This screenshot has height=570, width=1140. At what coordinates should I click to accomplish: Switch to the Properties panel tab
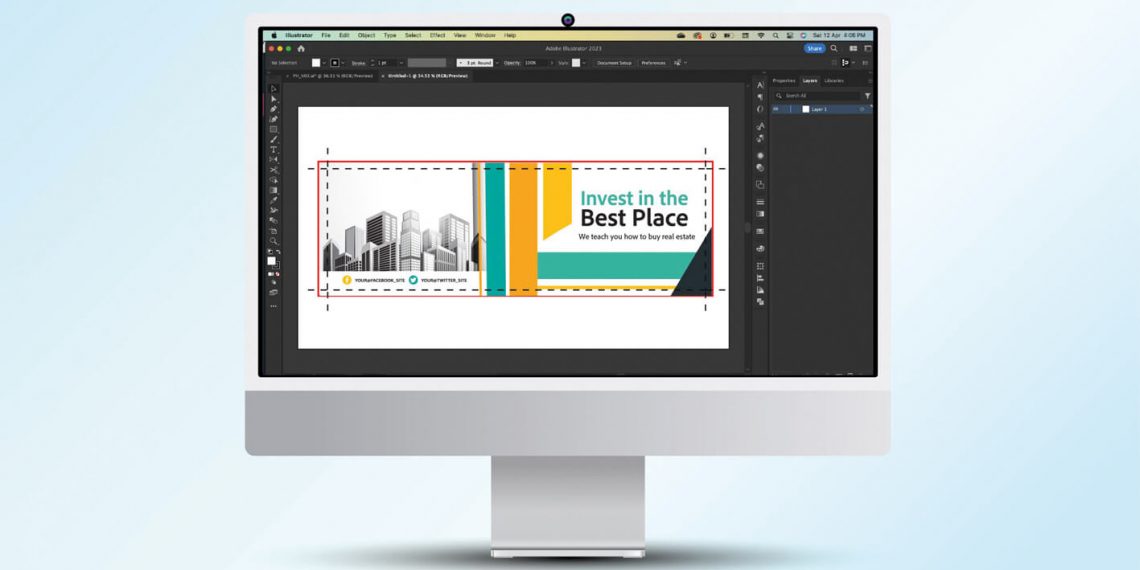click(784, 81)
